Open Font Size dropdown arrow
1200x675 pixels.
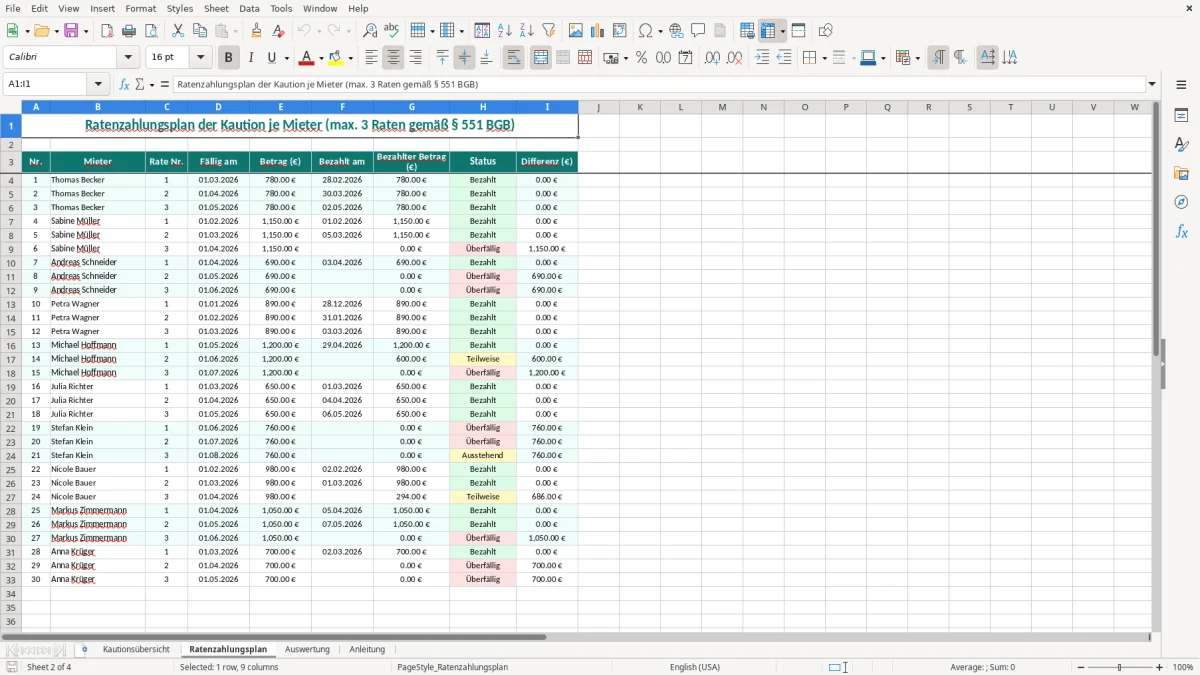pyautogui.click(x=201, y=58)
